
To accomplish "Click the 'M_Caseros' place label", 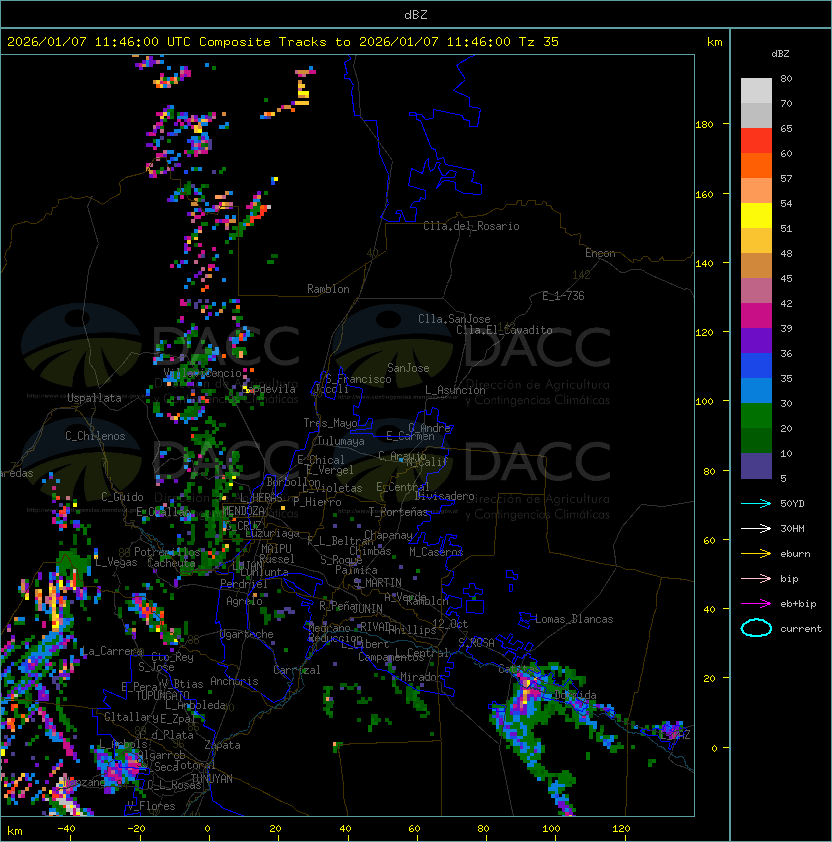I will 436,551.
